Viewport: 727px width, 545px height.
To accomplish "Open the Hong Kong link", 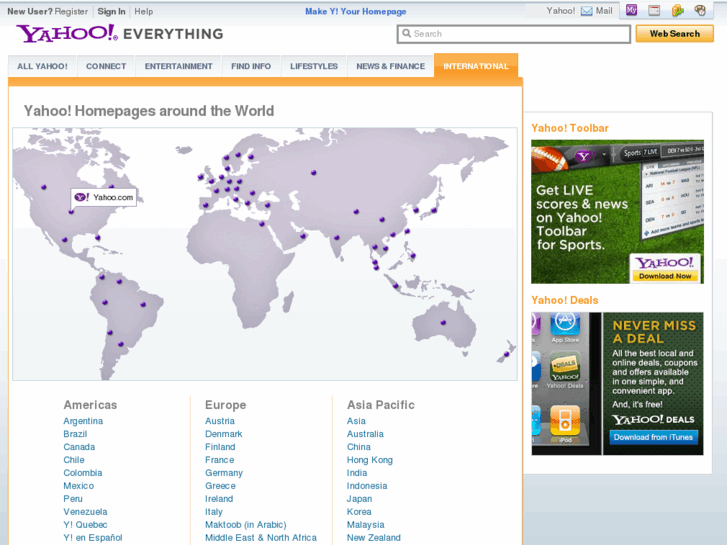I will point(370,460).
